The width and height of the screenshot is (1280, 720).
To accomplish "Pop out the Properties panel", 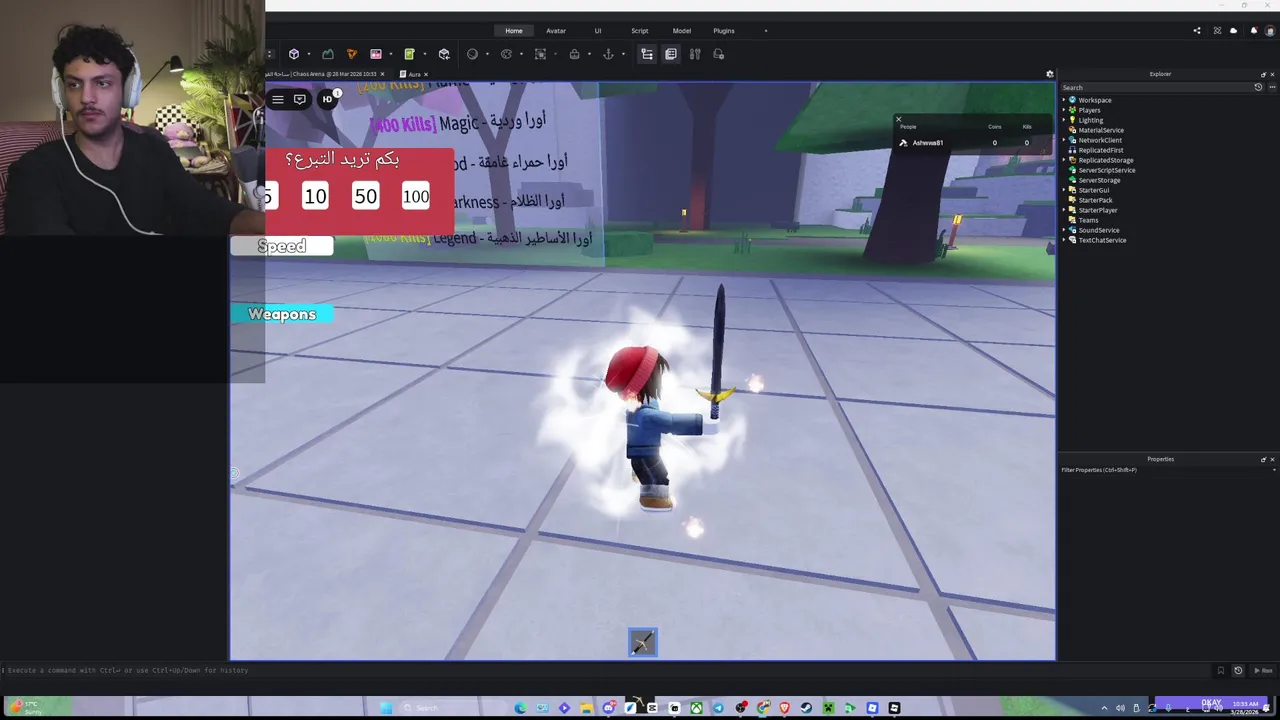I will [x=1263, y=459].
